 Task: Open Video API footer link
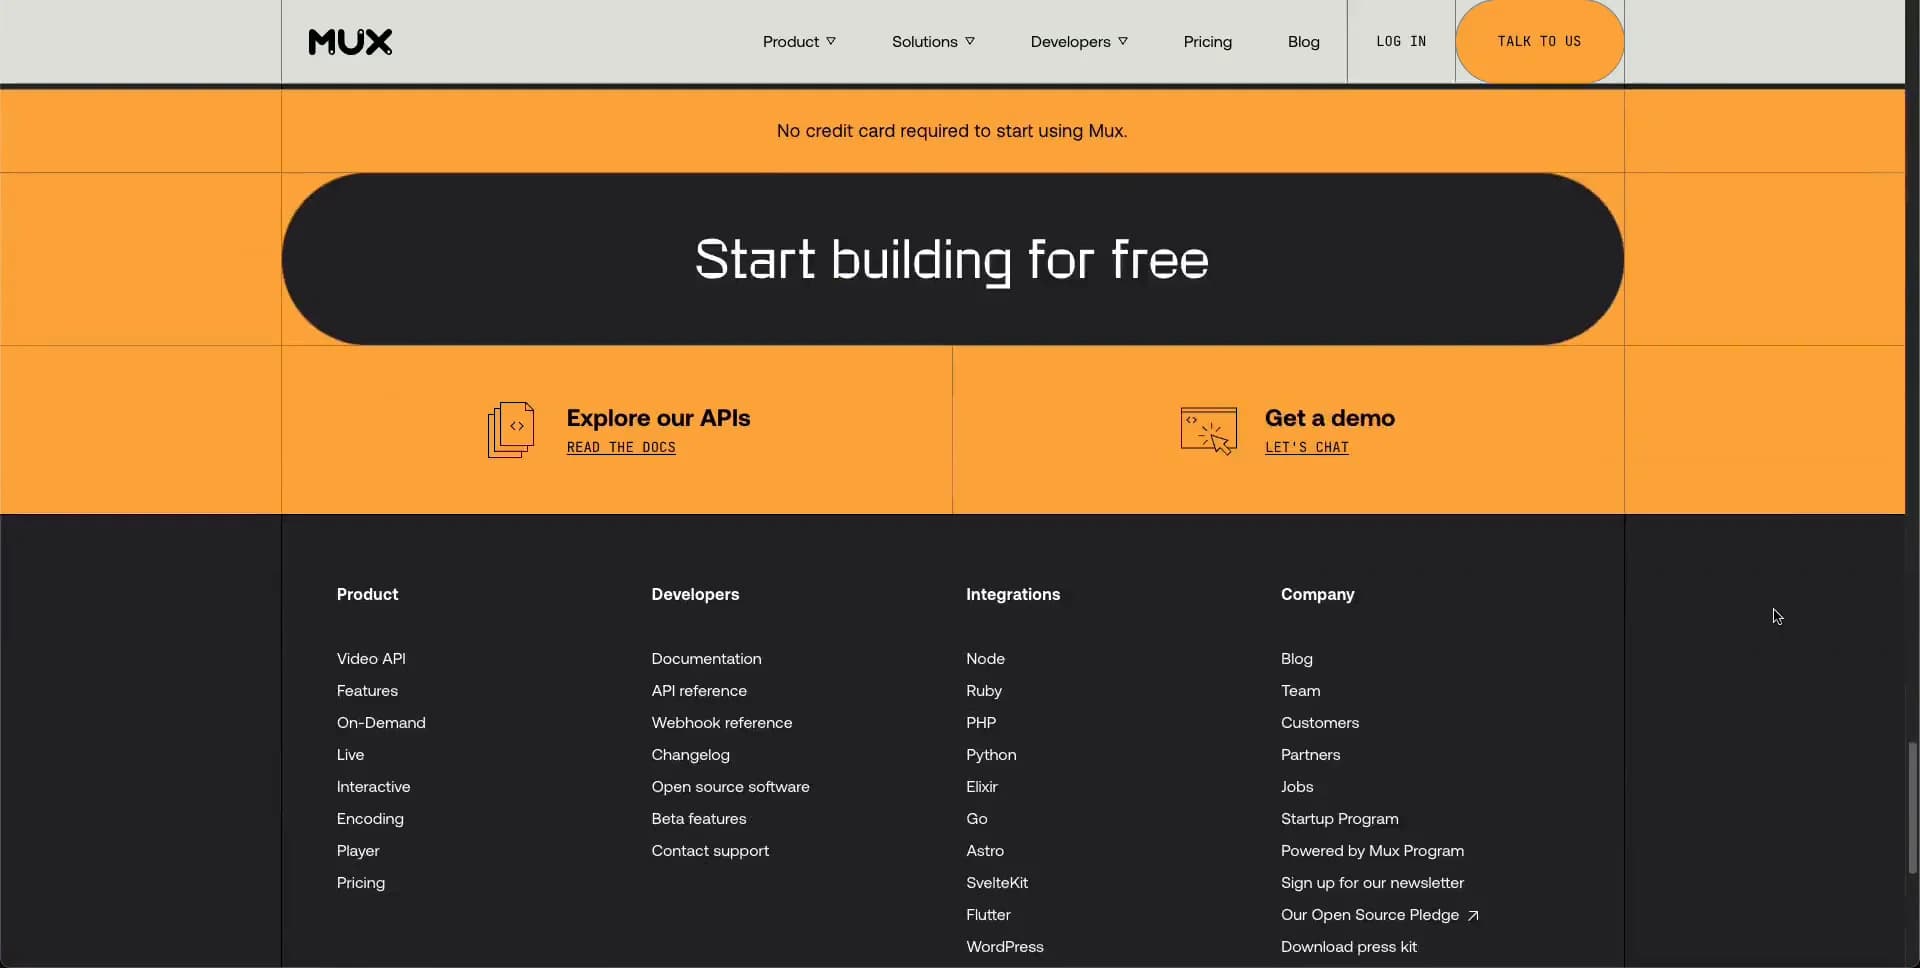click(371, 659)
